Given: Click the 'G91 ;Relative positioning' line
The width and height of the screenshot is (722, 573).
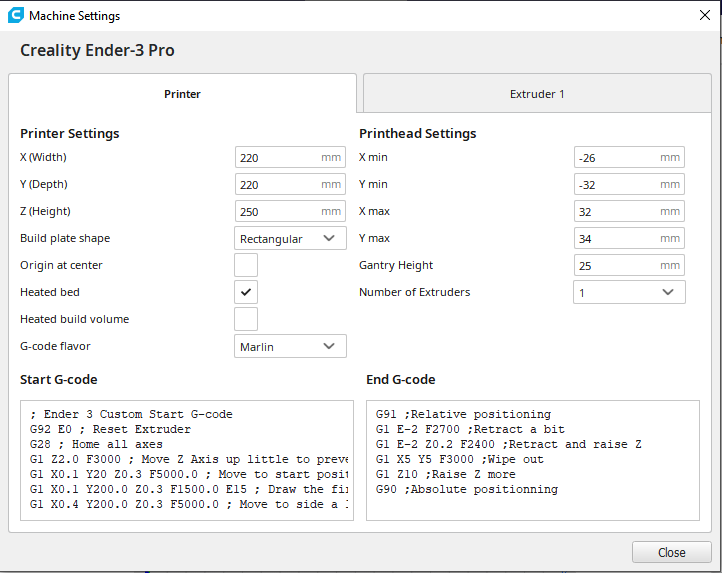Looking at the screenshot, I should (463, 414).
